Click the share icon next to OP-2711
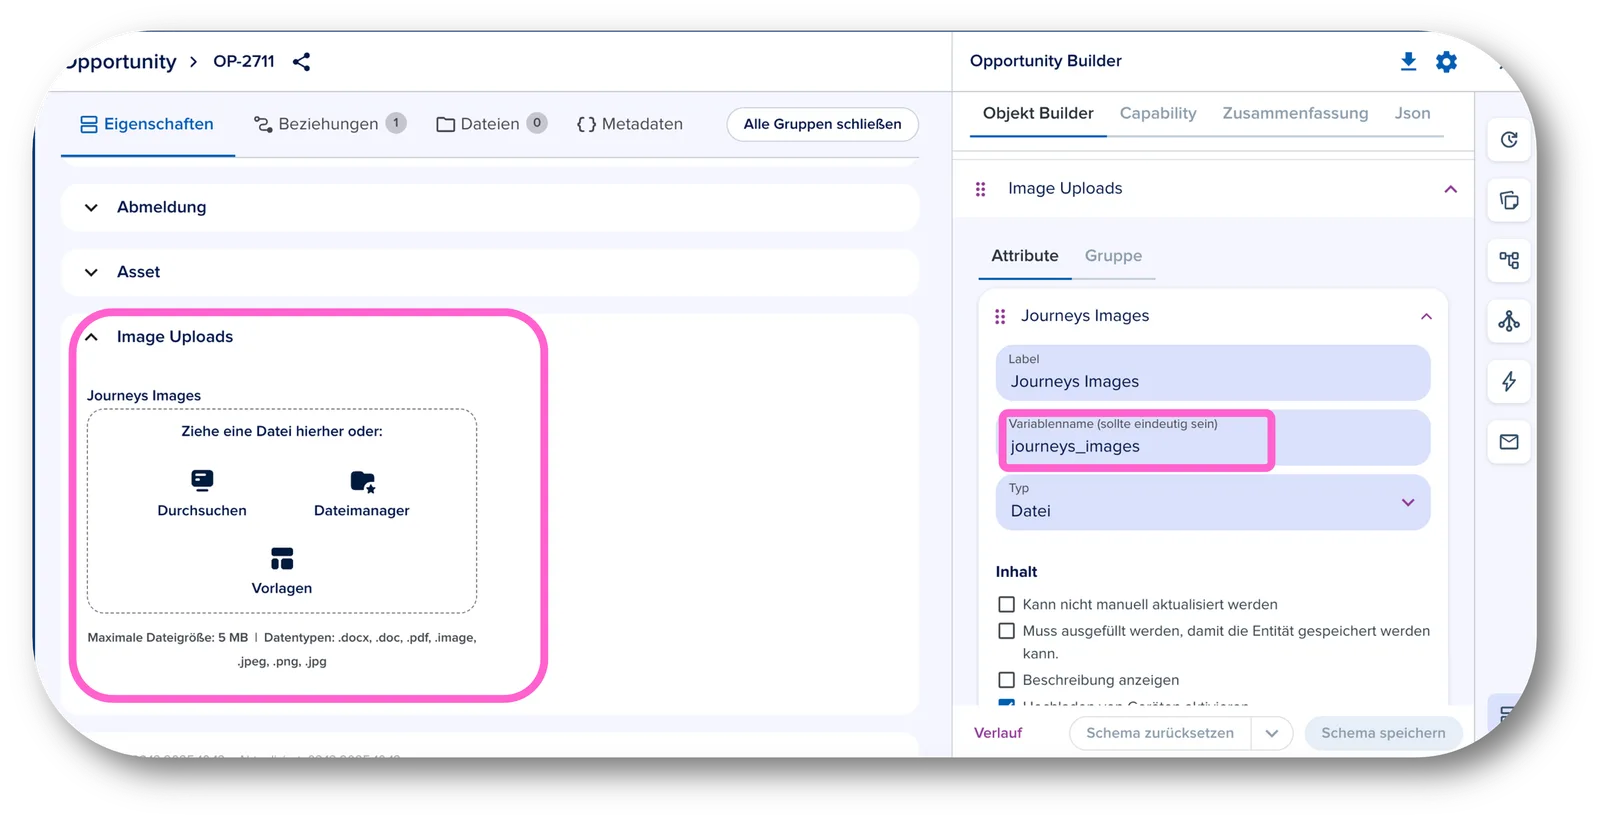 click(301, 62)
